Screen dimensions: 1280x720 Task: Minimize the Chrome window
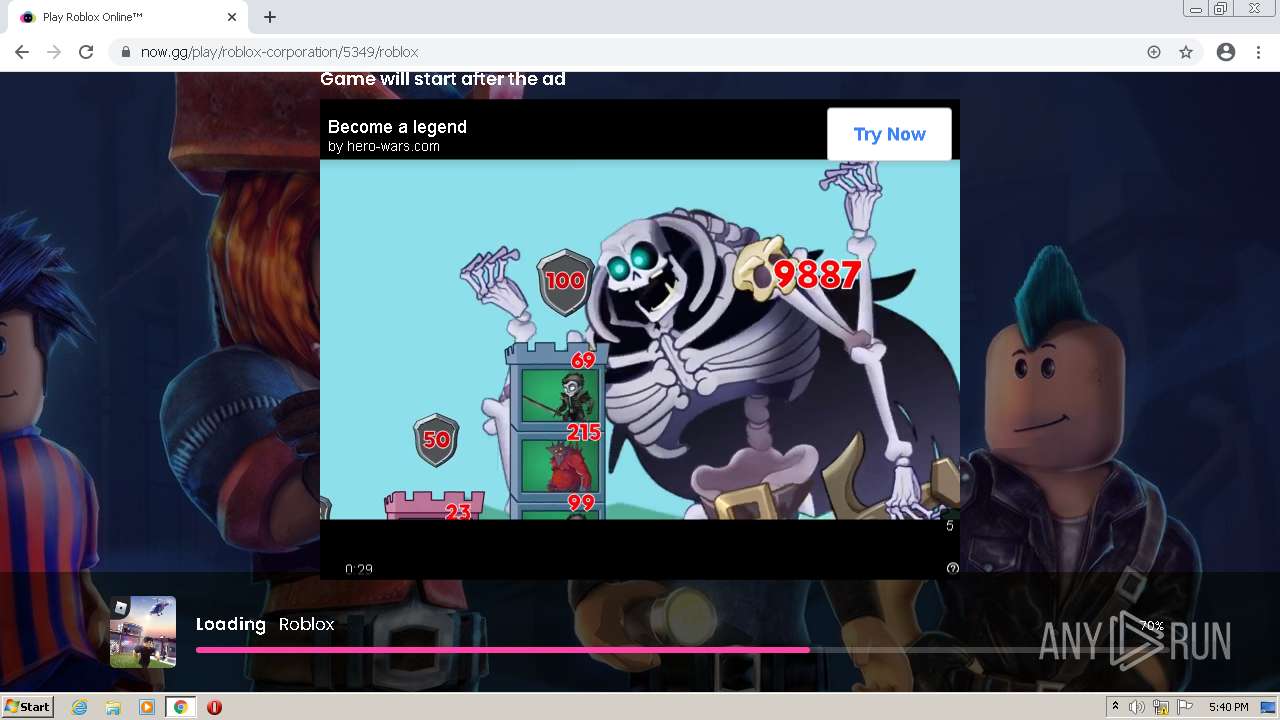point(1196,9)
